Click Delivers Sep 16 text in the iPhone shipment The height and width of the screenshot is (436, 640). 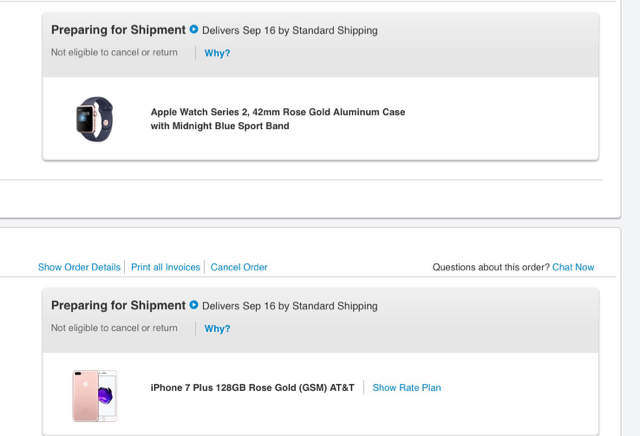[x=290, y=306]
